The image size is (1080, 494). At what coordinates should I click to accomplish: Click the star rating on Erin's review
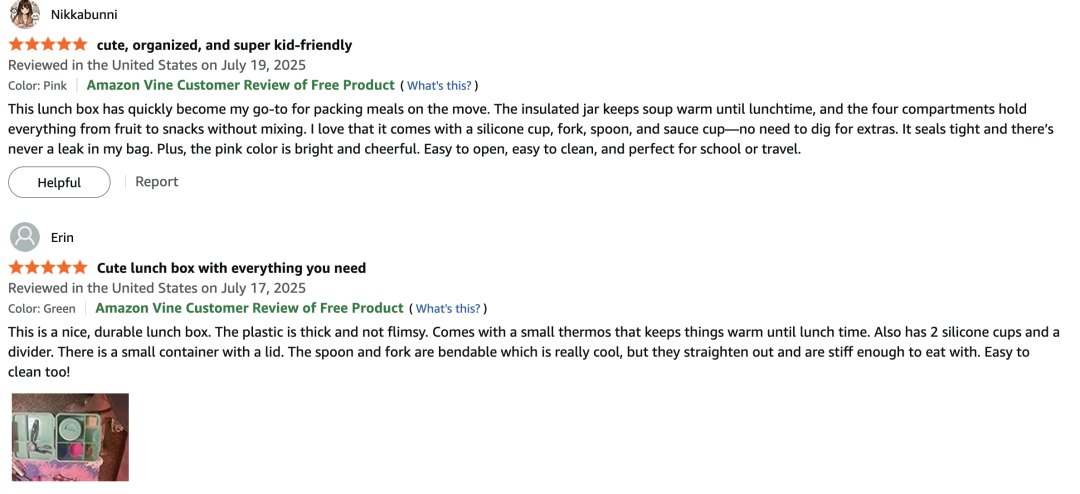[48, 268]
